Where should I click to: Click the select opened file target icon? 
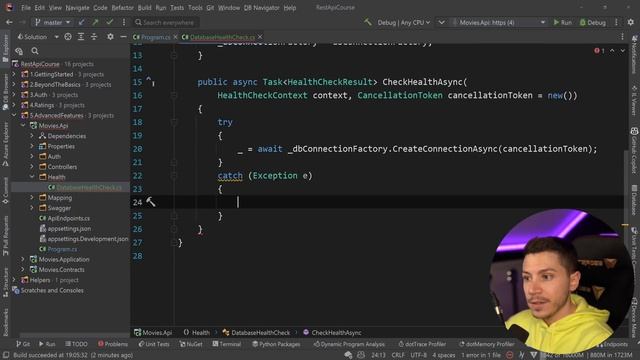click(x=68, y=37)
